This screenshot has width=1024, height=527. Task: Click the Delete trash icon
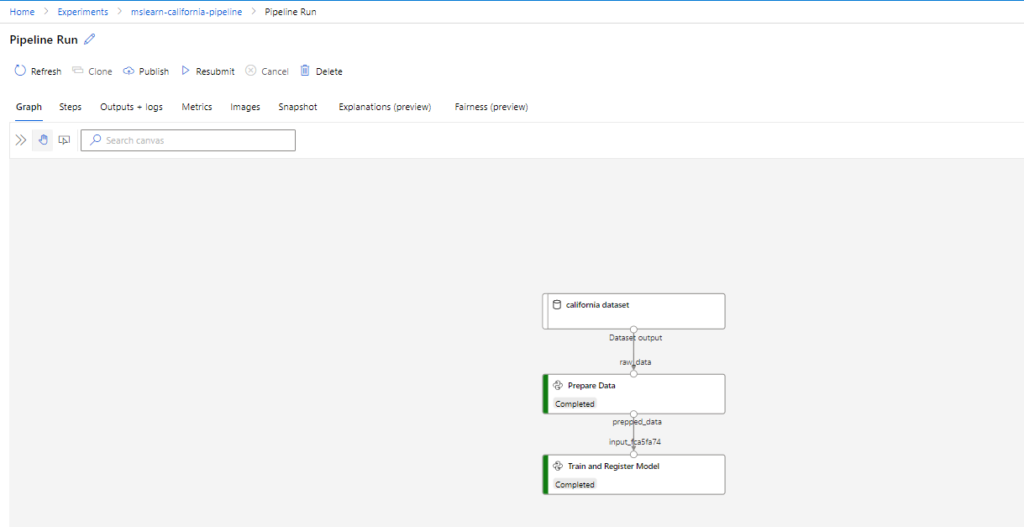click(305, 71)
